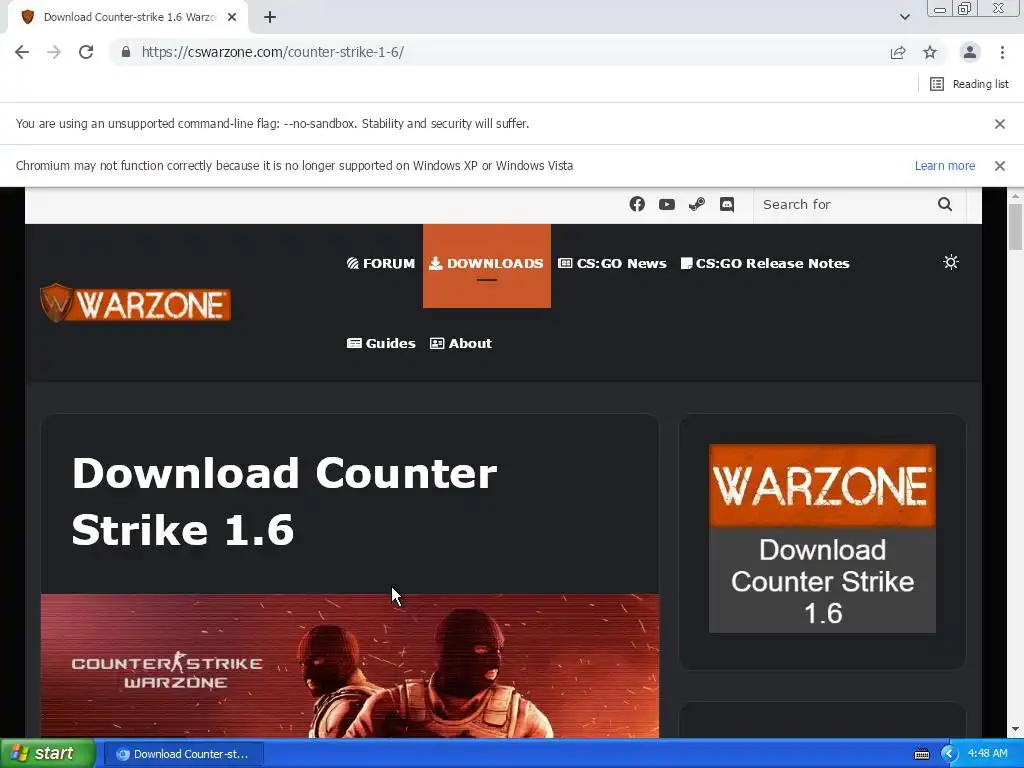This screenshot has height=768, width=1024.
Task: Click the sidebar Download Counter Strike 1.6 banner
Action: (x=822, y=539)
